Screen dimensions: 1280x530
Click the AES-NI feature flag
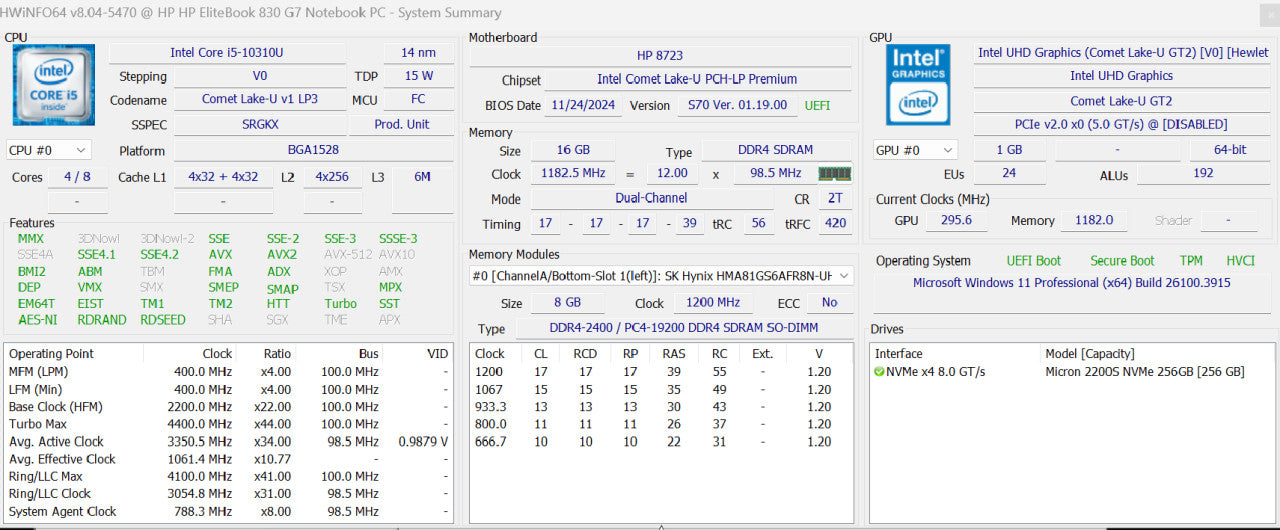pyautogui.click(x=37, y=320)
